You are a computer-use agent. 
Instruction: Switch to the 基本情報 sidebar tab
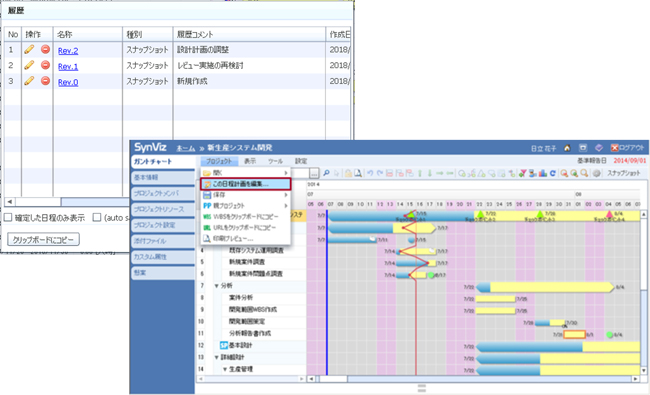[x=163, y=177]
